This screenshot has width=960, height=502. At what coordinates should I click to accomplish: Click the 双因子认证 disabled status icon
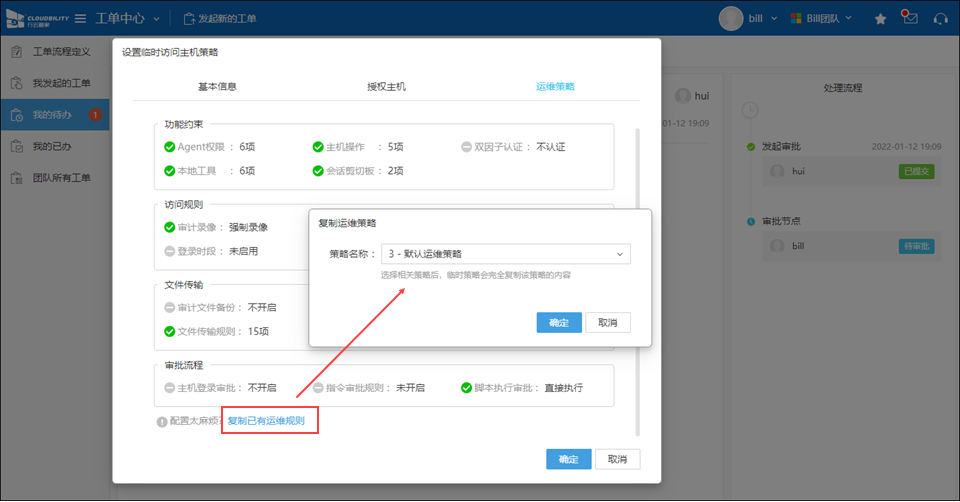click(x=466, y=147)
